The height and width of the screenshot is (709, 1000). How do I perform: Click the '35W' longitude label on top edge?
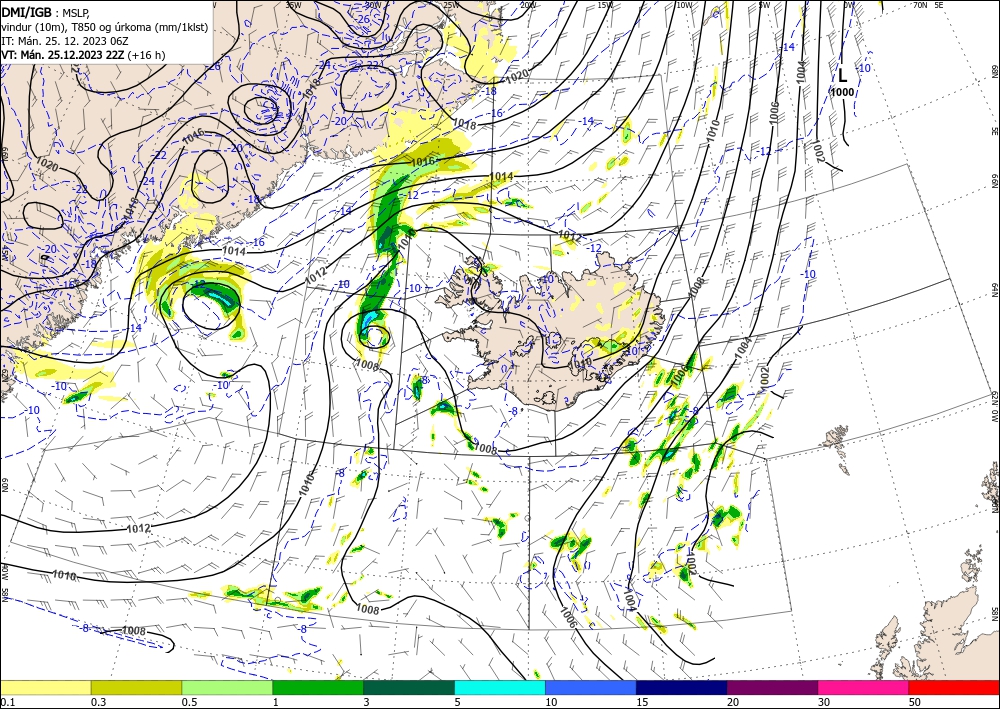pyautogui.click(x=293, y=4)
